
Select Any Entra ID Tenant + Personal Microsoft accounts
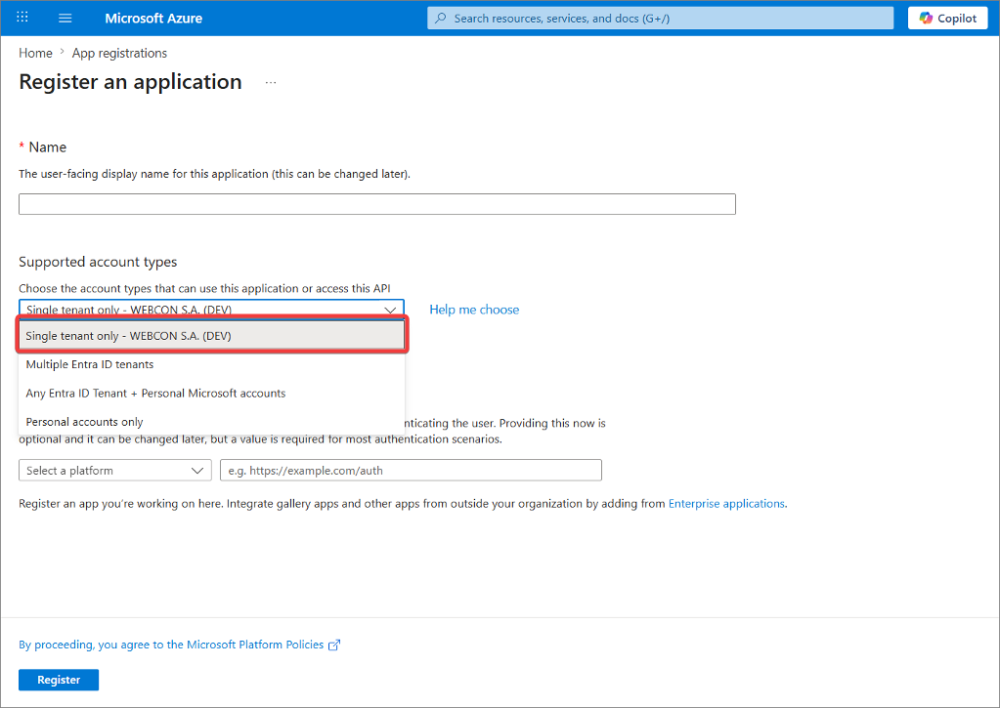156,393
